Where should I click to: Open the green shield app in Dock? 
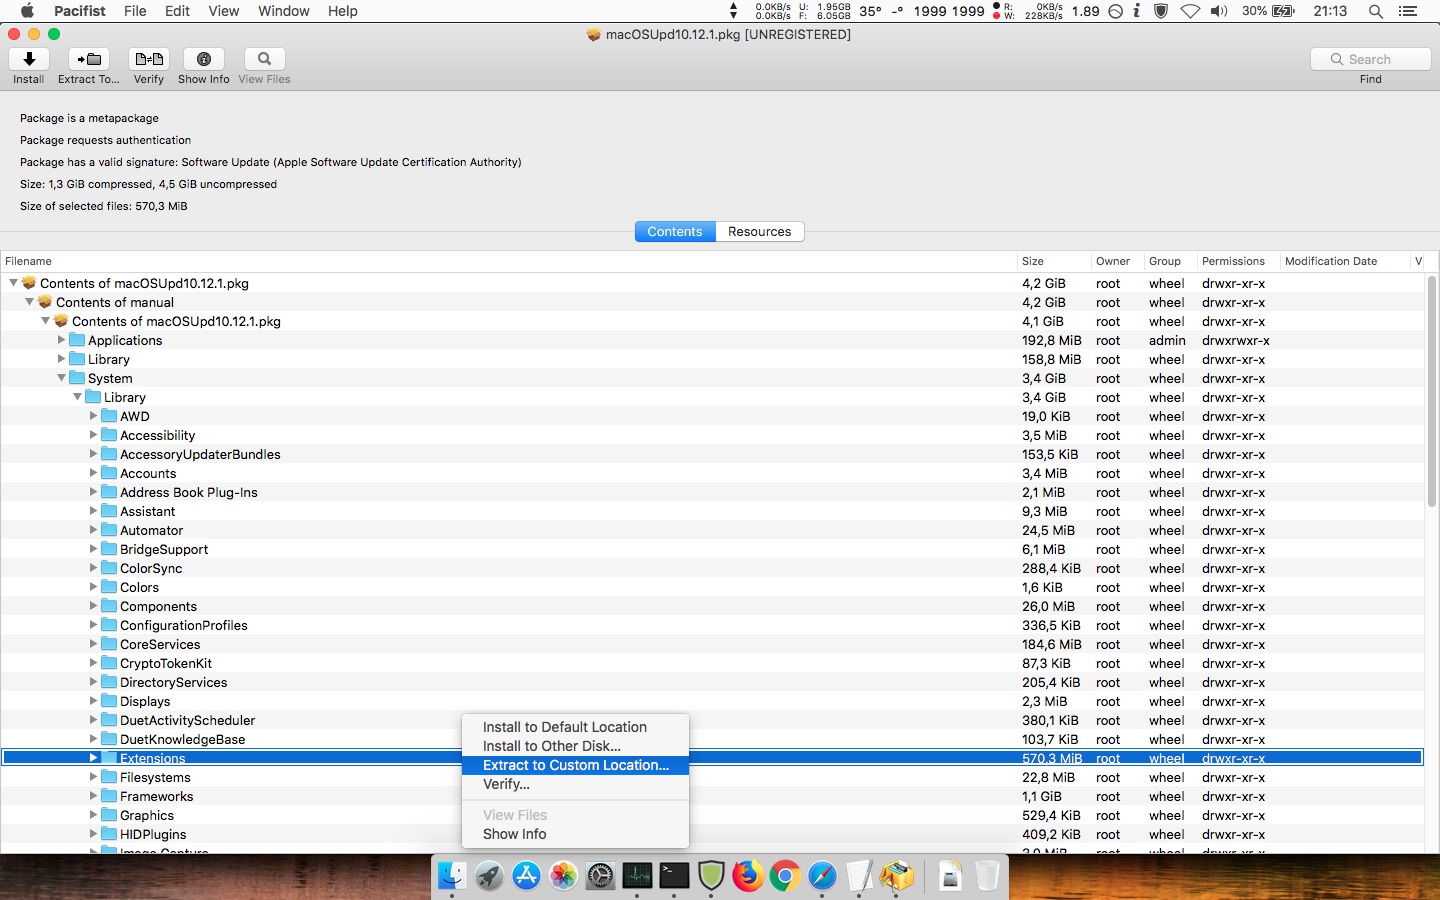[711, 876]
